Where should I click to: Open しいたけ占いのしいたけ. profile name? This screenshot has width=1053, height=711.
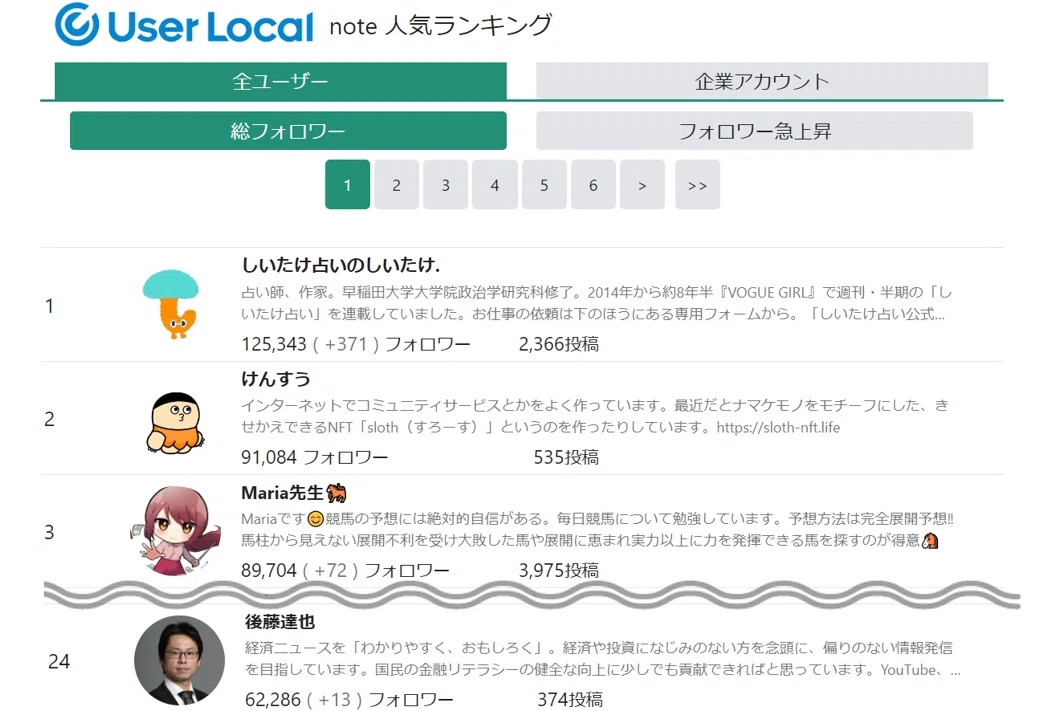[x=341, y=265]
